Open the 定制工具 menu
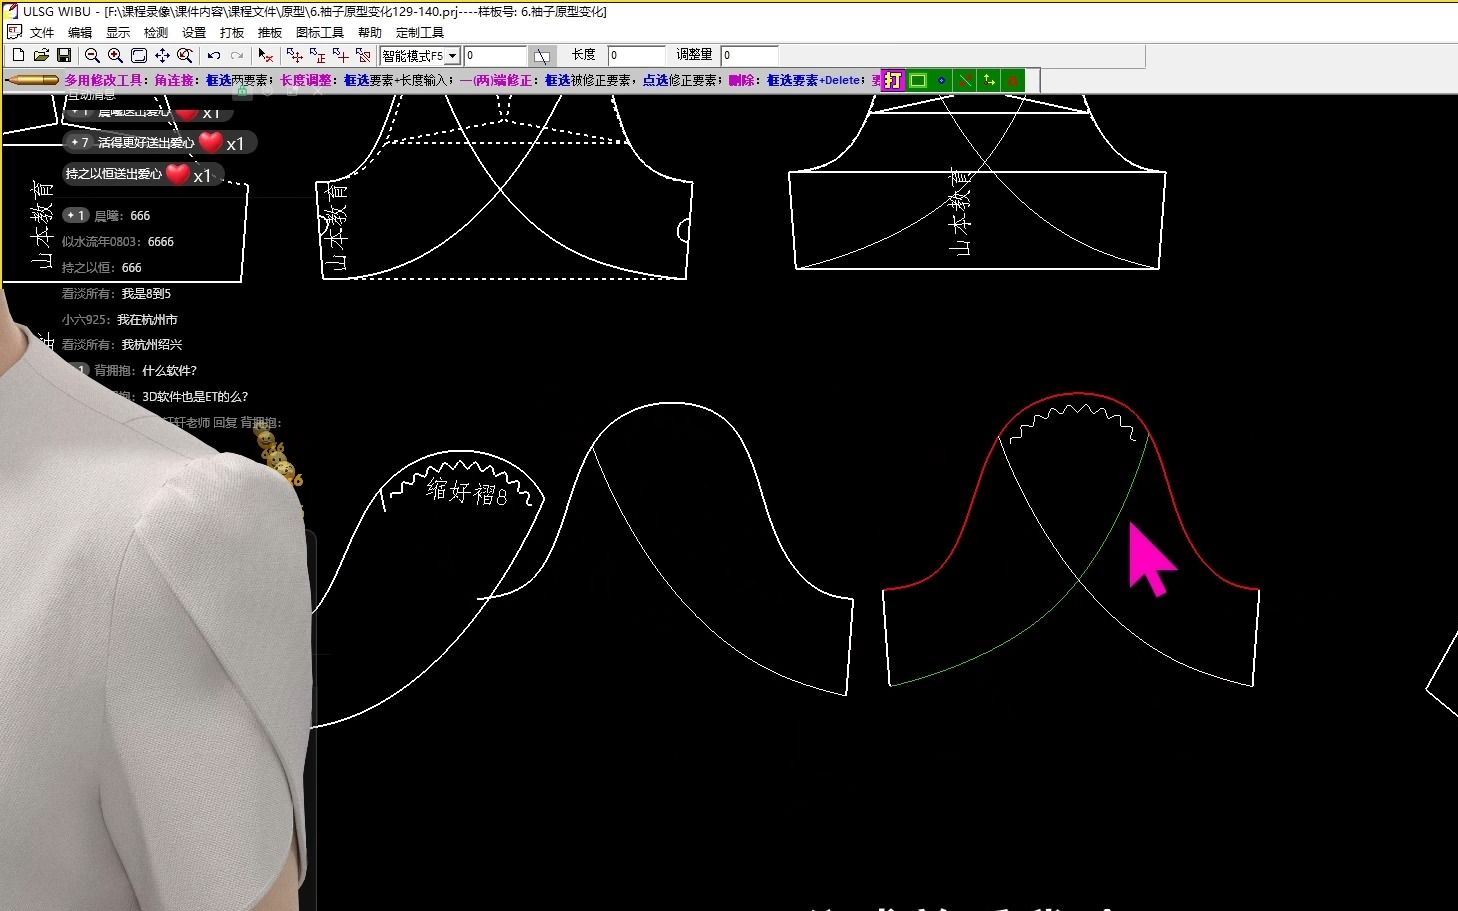 click(420, 32)
